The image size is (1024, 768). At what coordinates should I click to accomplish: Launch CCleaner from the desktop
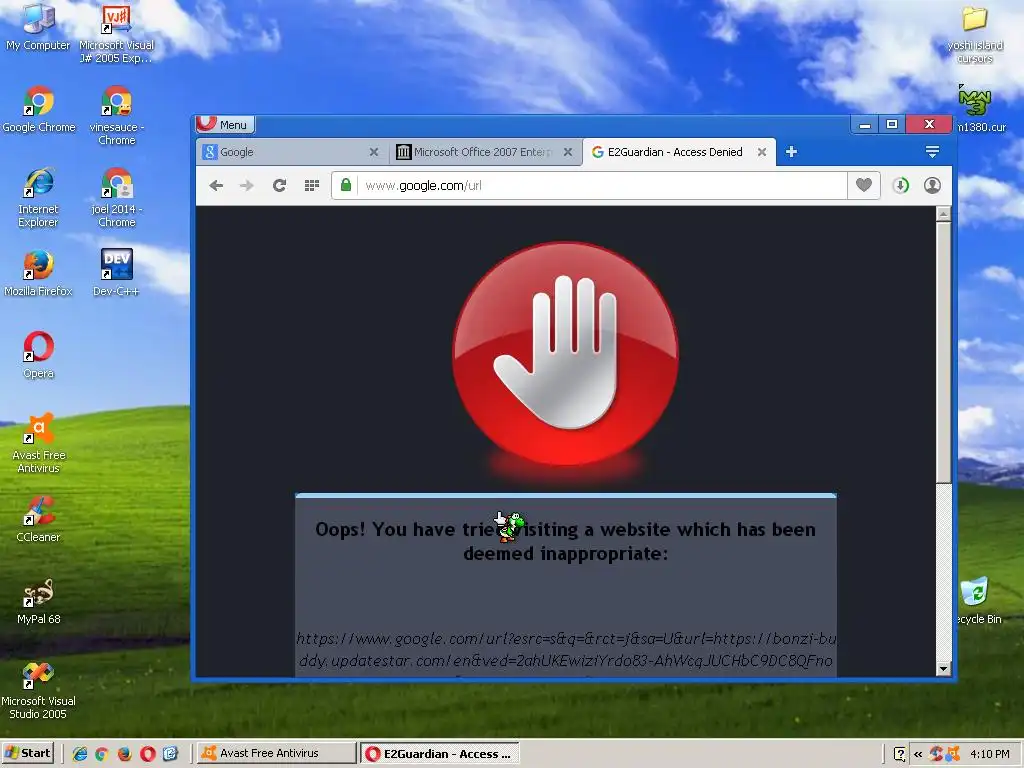click(38, 519)
